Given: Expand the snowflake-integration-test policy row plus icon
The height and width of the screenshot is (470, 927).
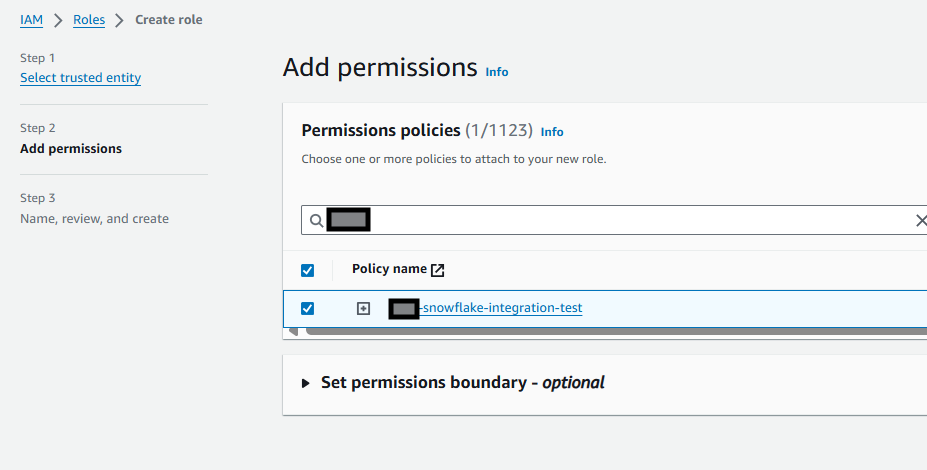Looking at the screenshot, I should click(x=363, y=309).
